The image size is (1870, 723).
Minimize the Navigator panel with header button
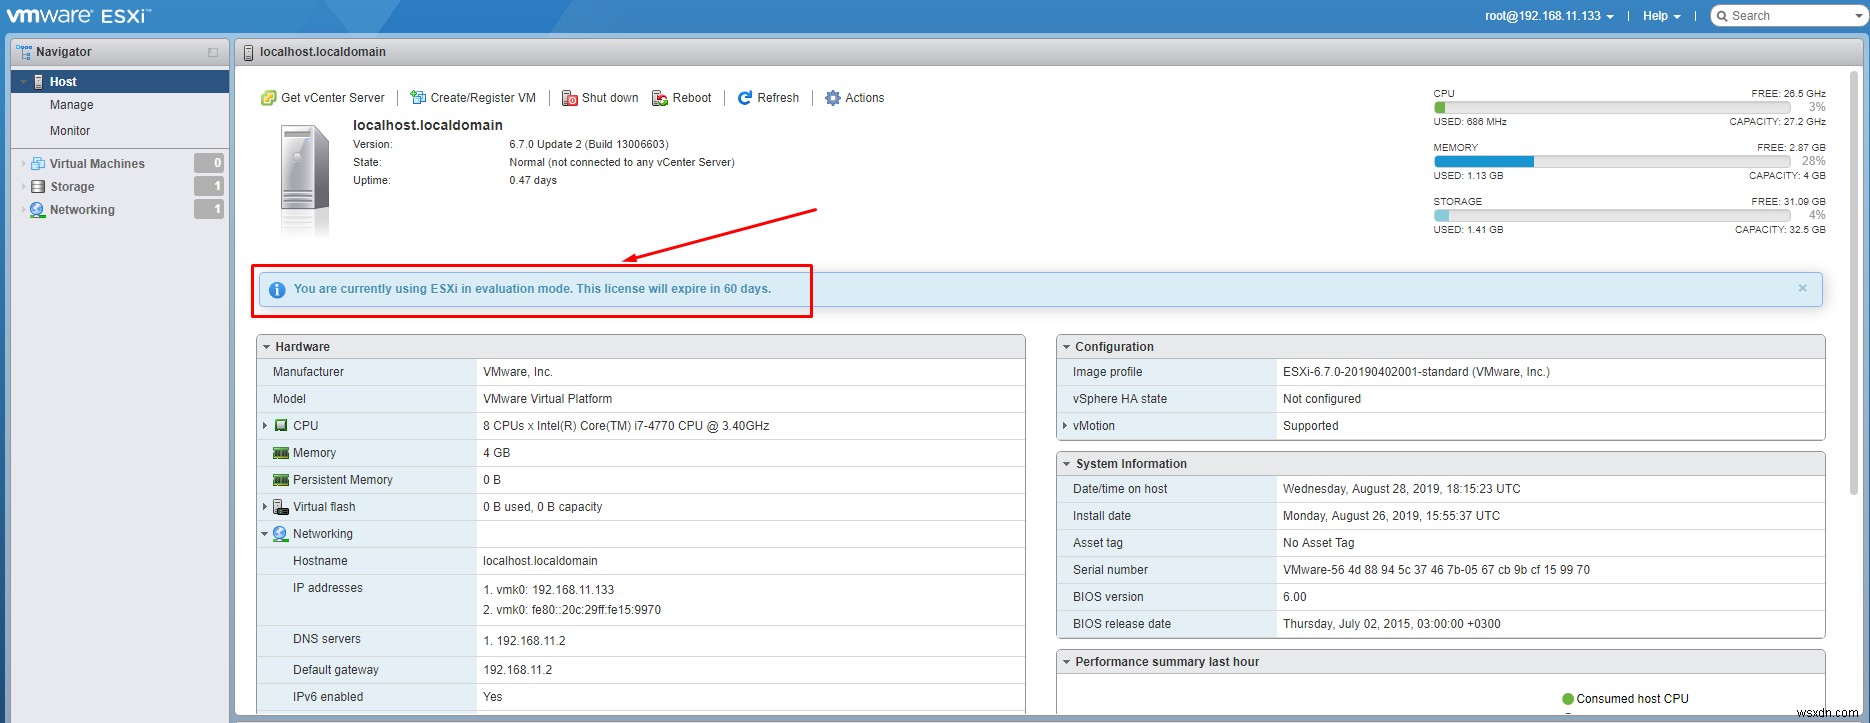(213, 52)
